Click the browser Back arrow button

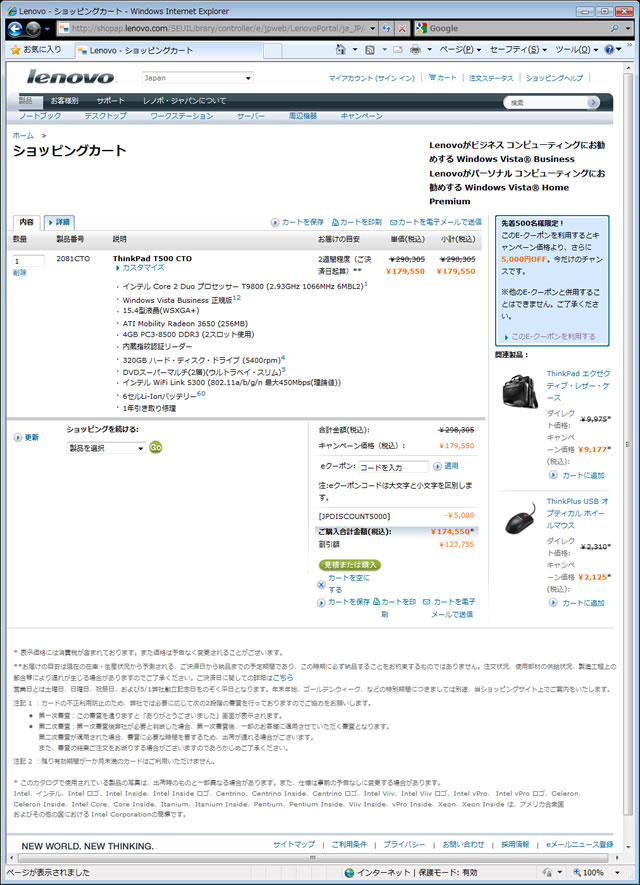(15, 28)
